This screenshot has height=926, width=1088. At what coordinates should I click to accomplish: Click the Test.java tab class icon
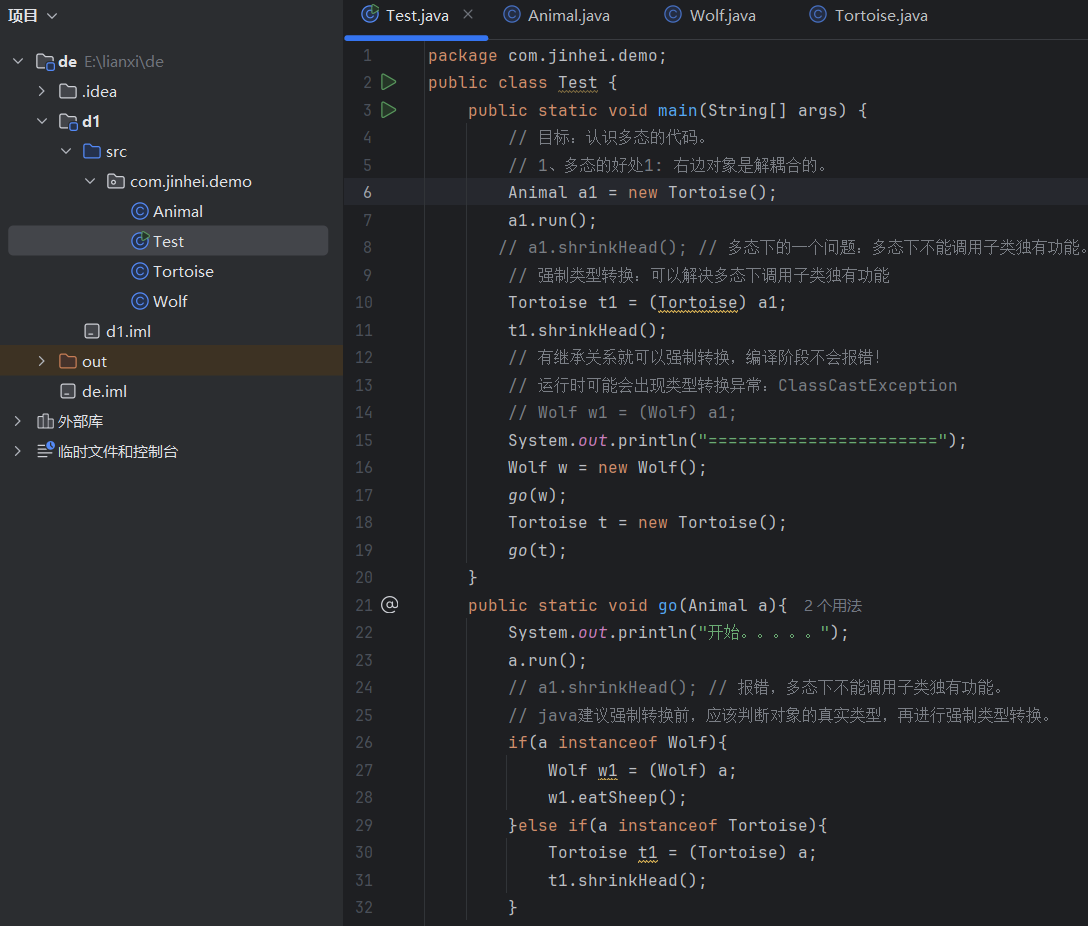tap(371, 14)
